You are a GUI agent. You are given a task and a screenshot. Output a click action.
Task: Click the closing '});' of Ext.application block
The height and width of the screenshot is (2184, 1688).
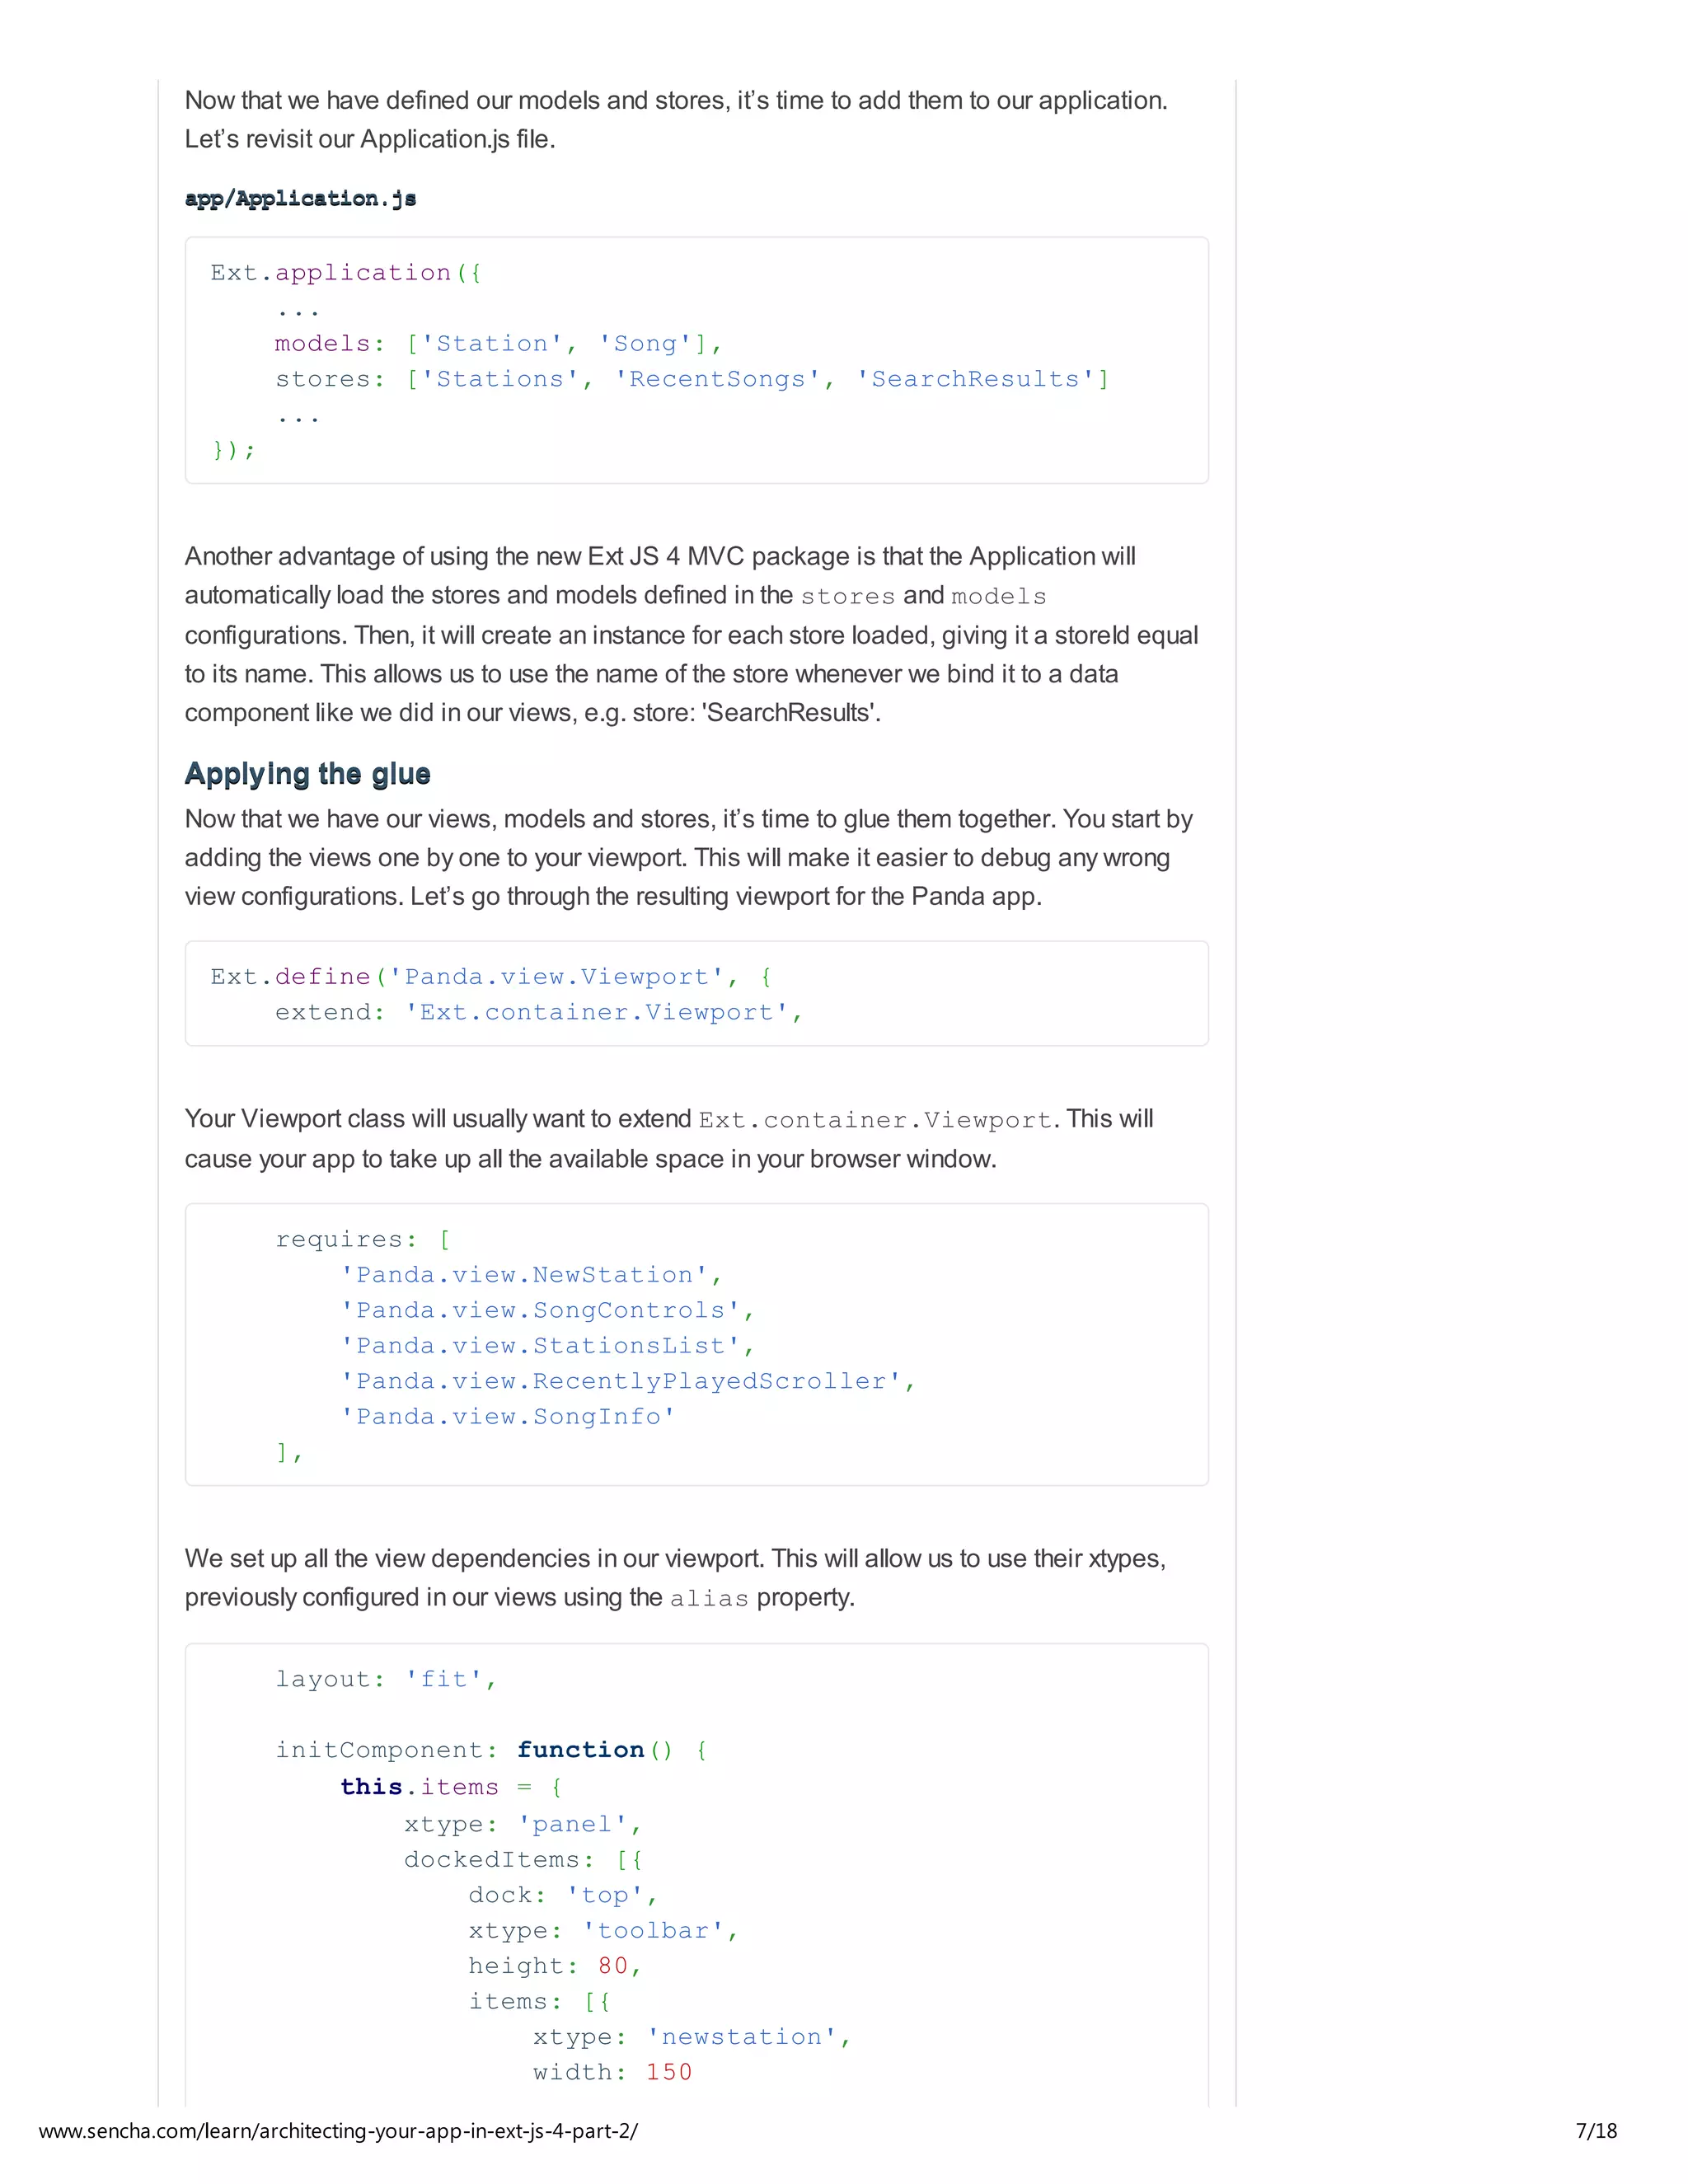tap(234, 450)
